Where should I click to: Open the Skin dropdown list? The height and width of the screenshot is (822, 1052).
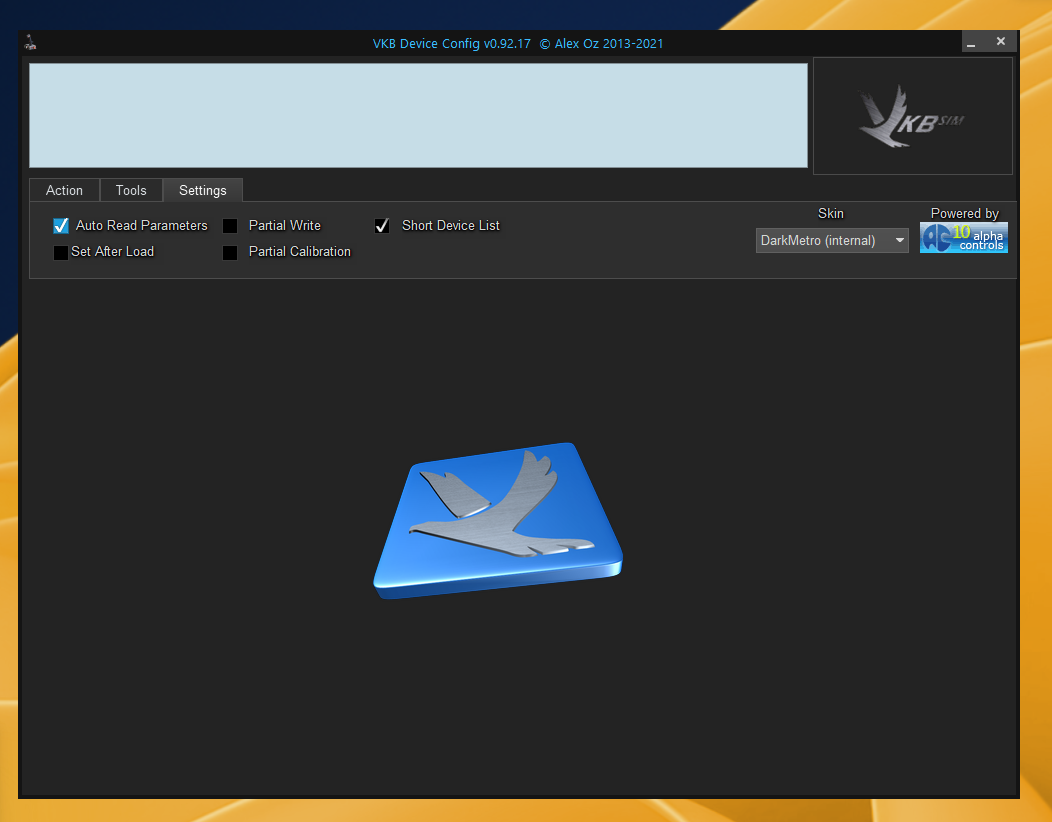pos(832,240)
